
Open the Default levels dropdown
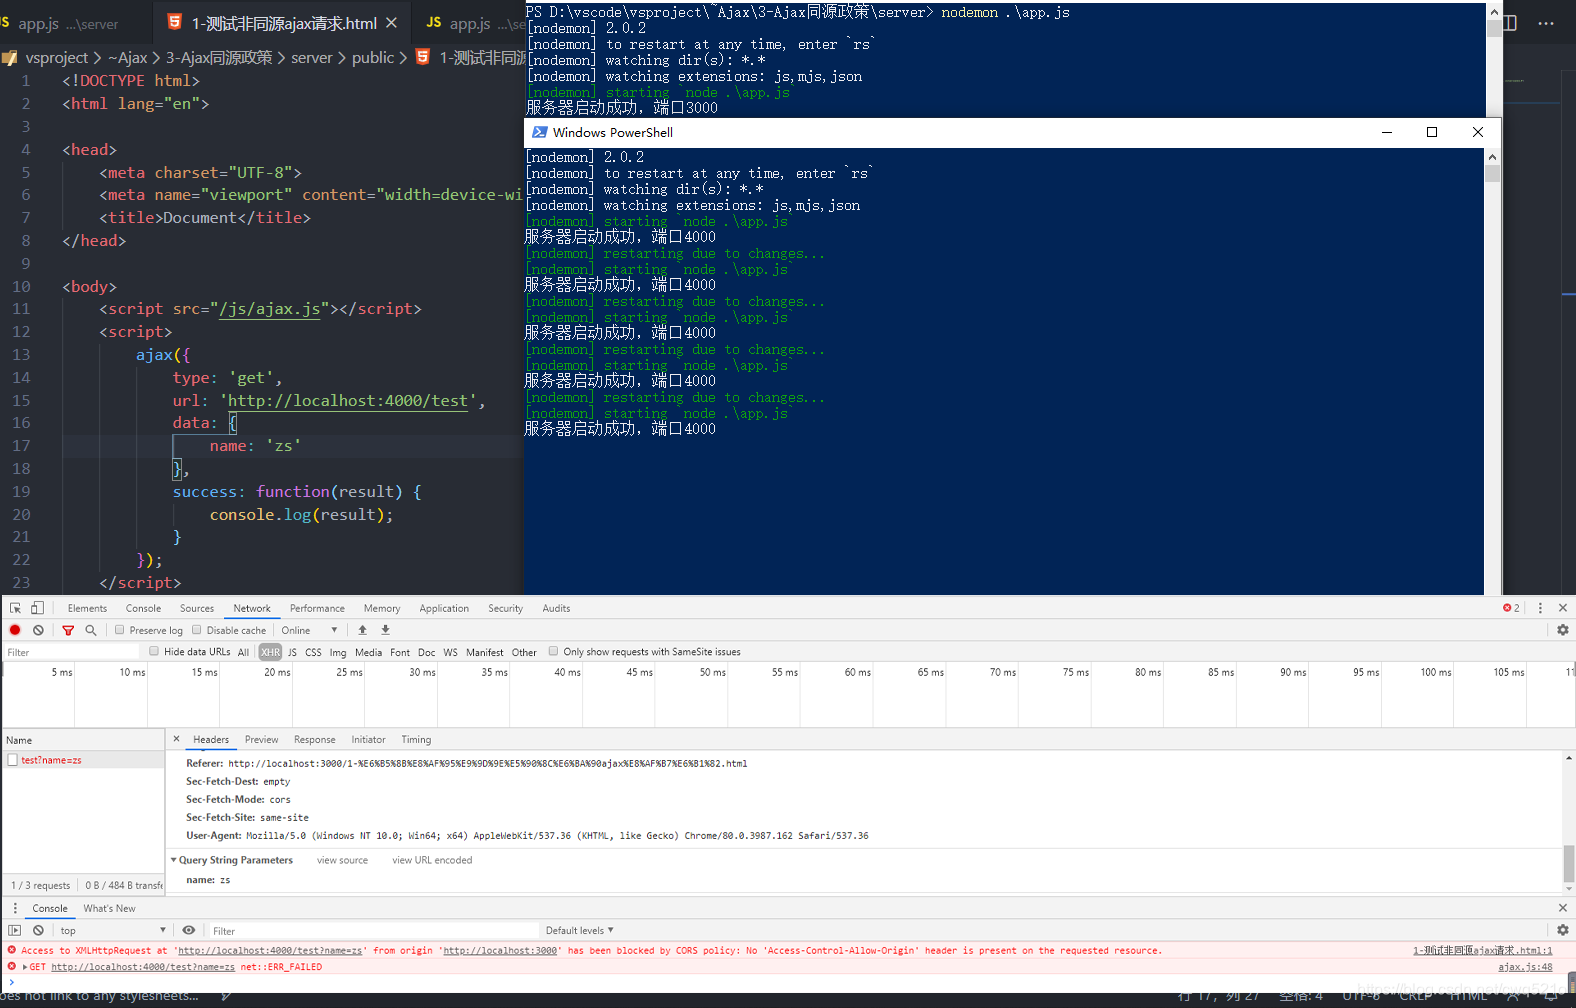pos(579,930)
